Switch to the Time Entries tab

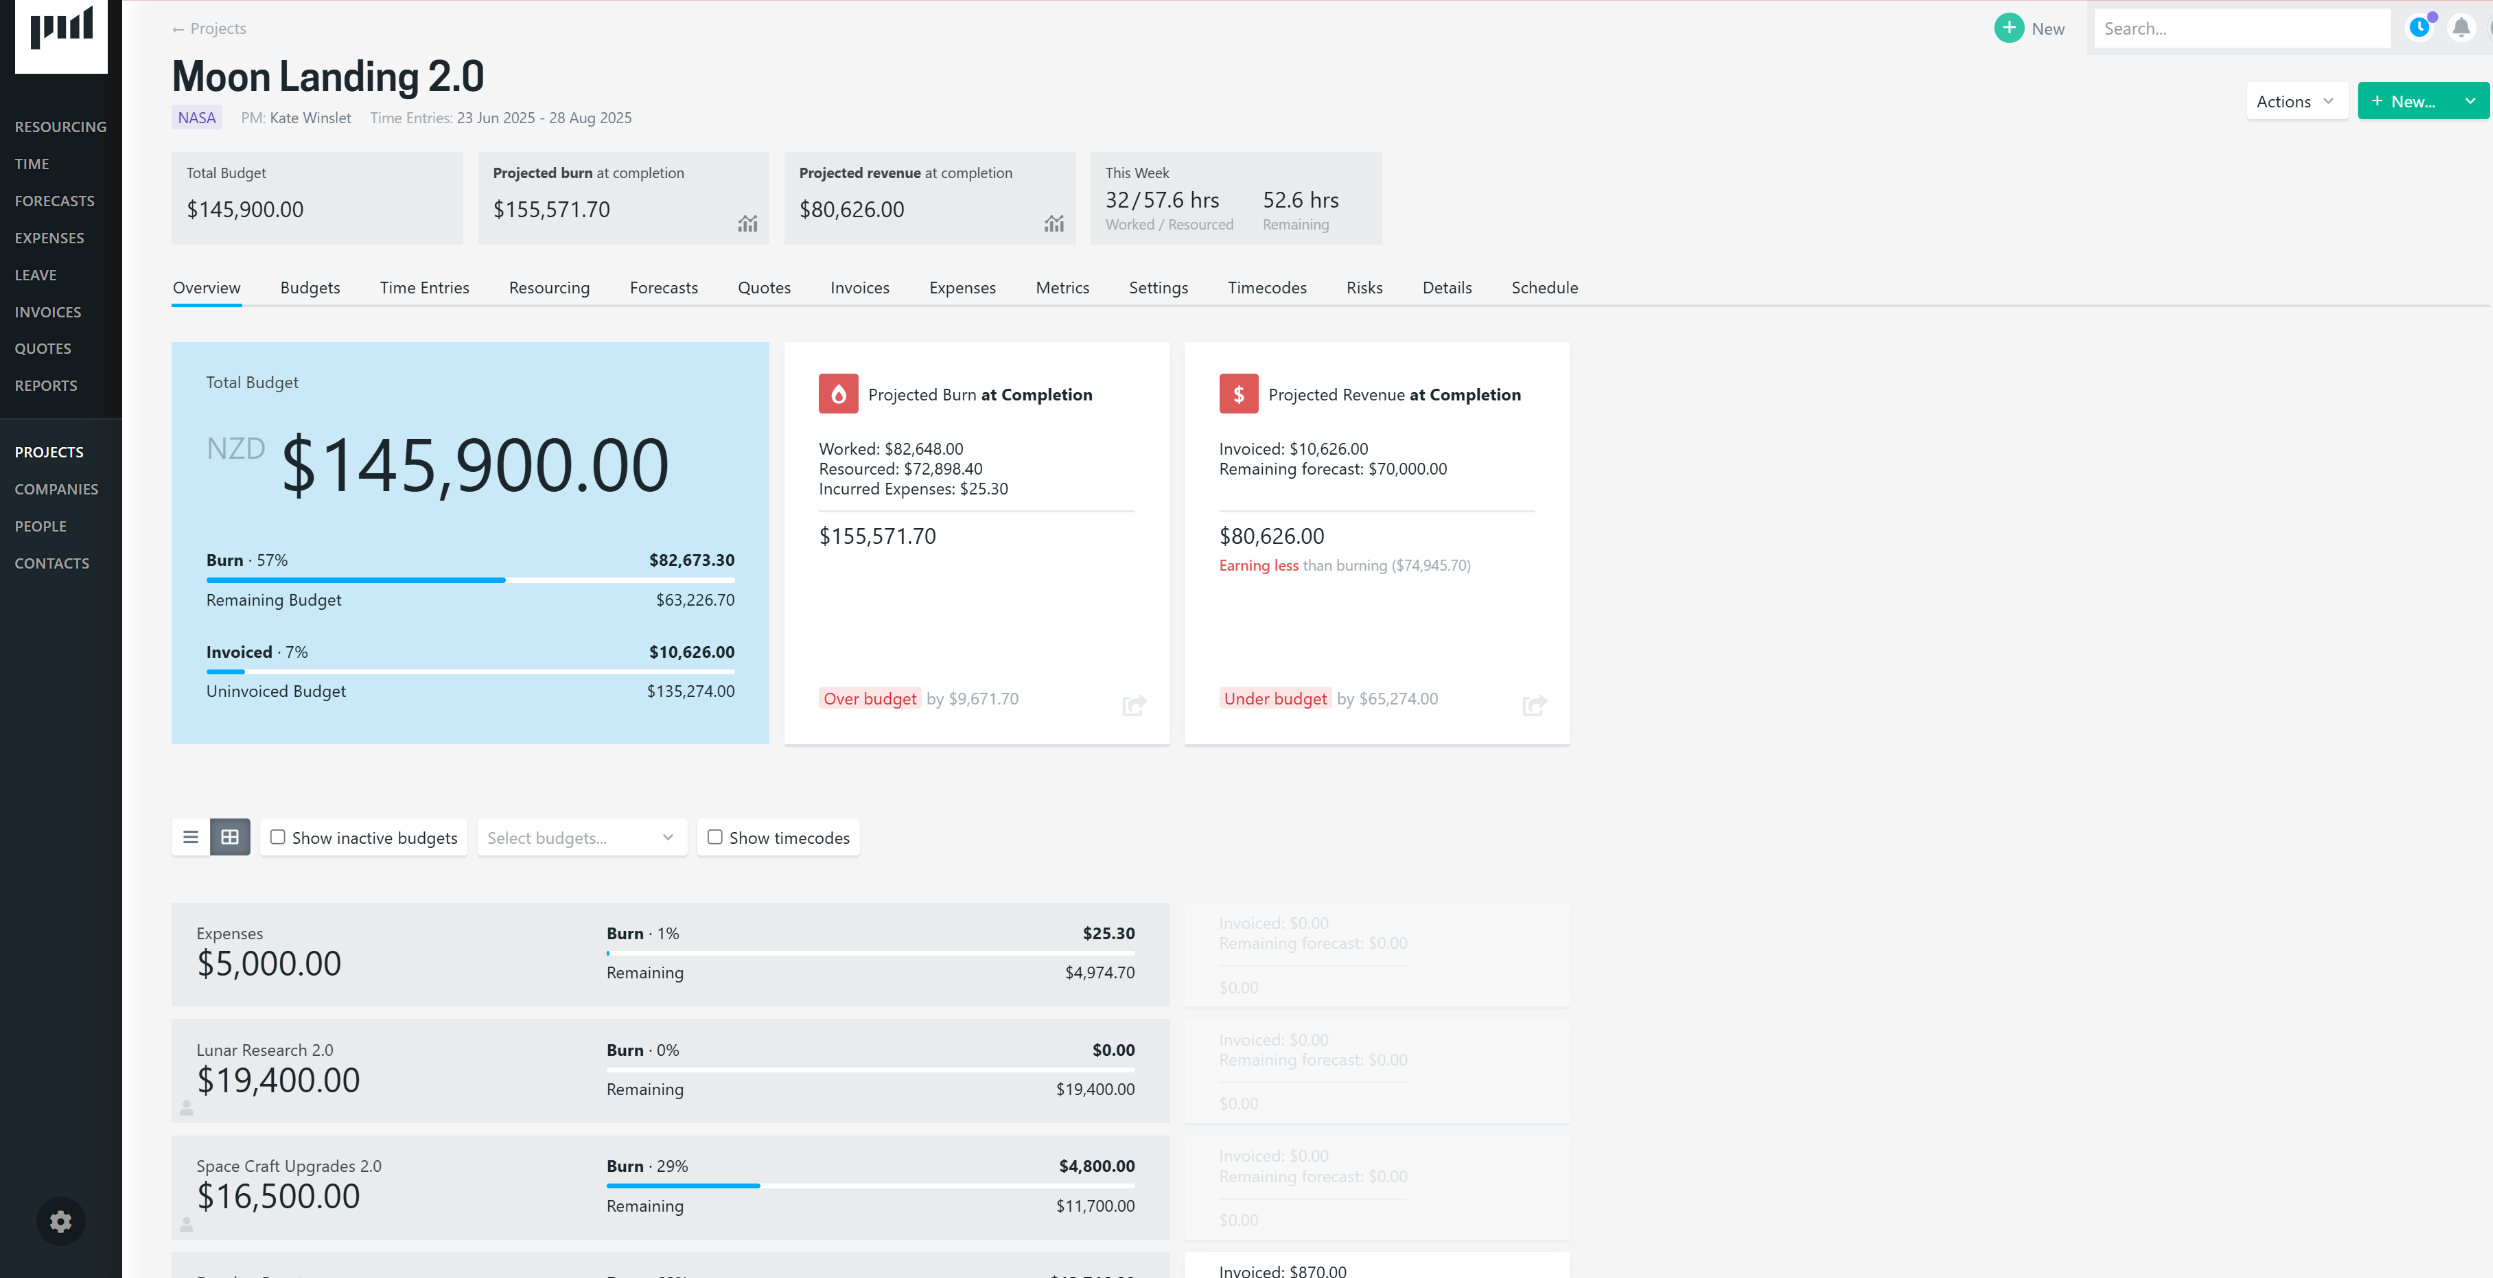pyautogui.click(x=424, y=288)
